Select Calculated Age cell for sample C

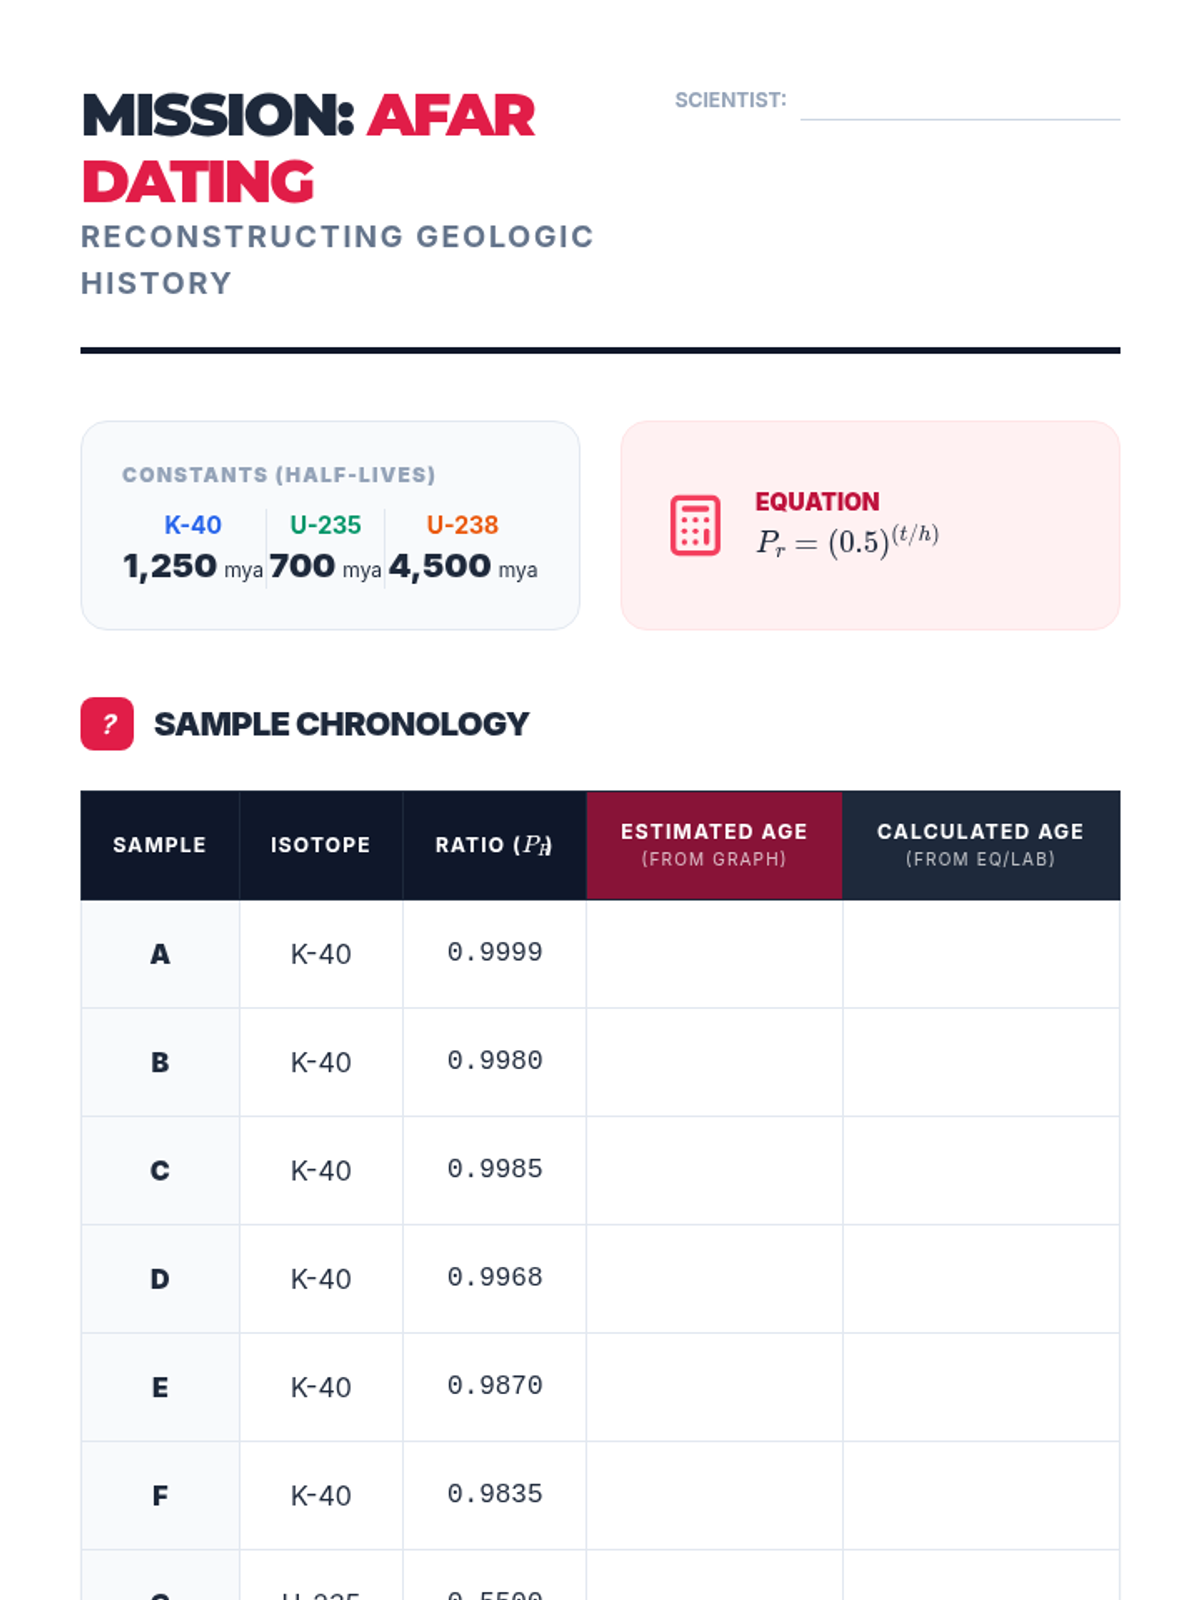coord(980,1170)
